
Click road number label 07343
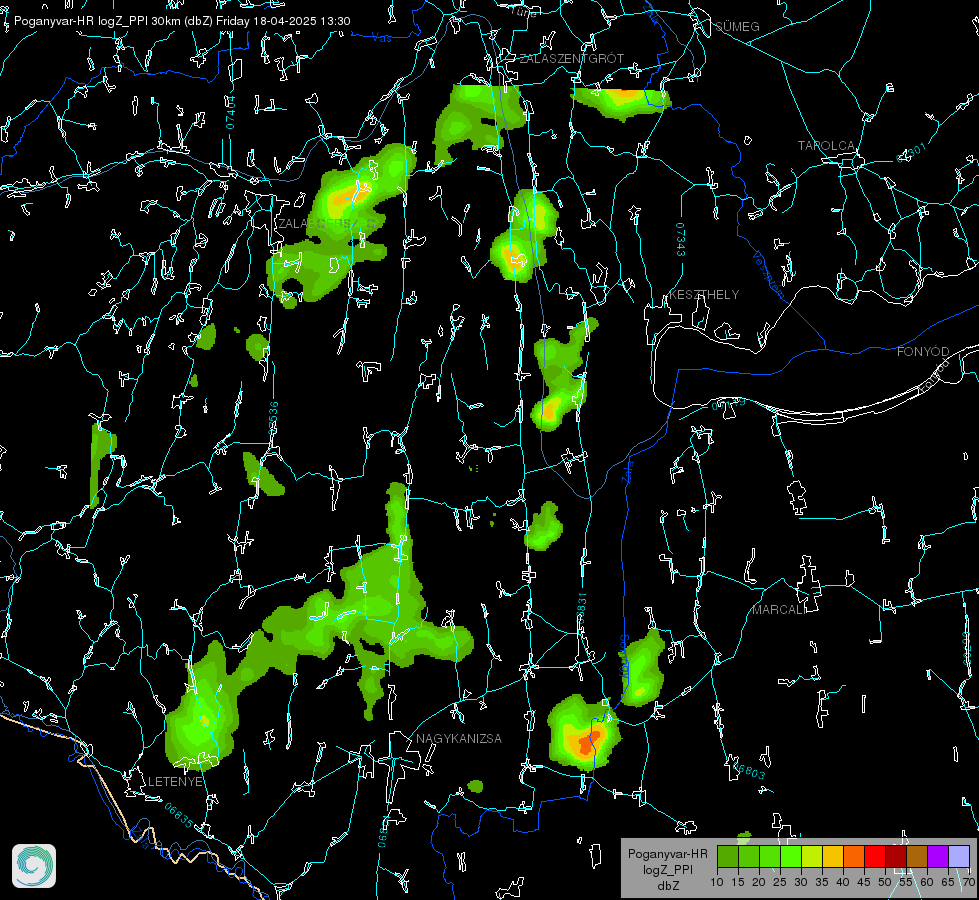(681, 239)
